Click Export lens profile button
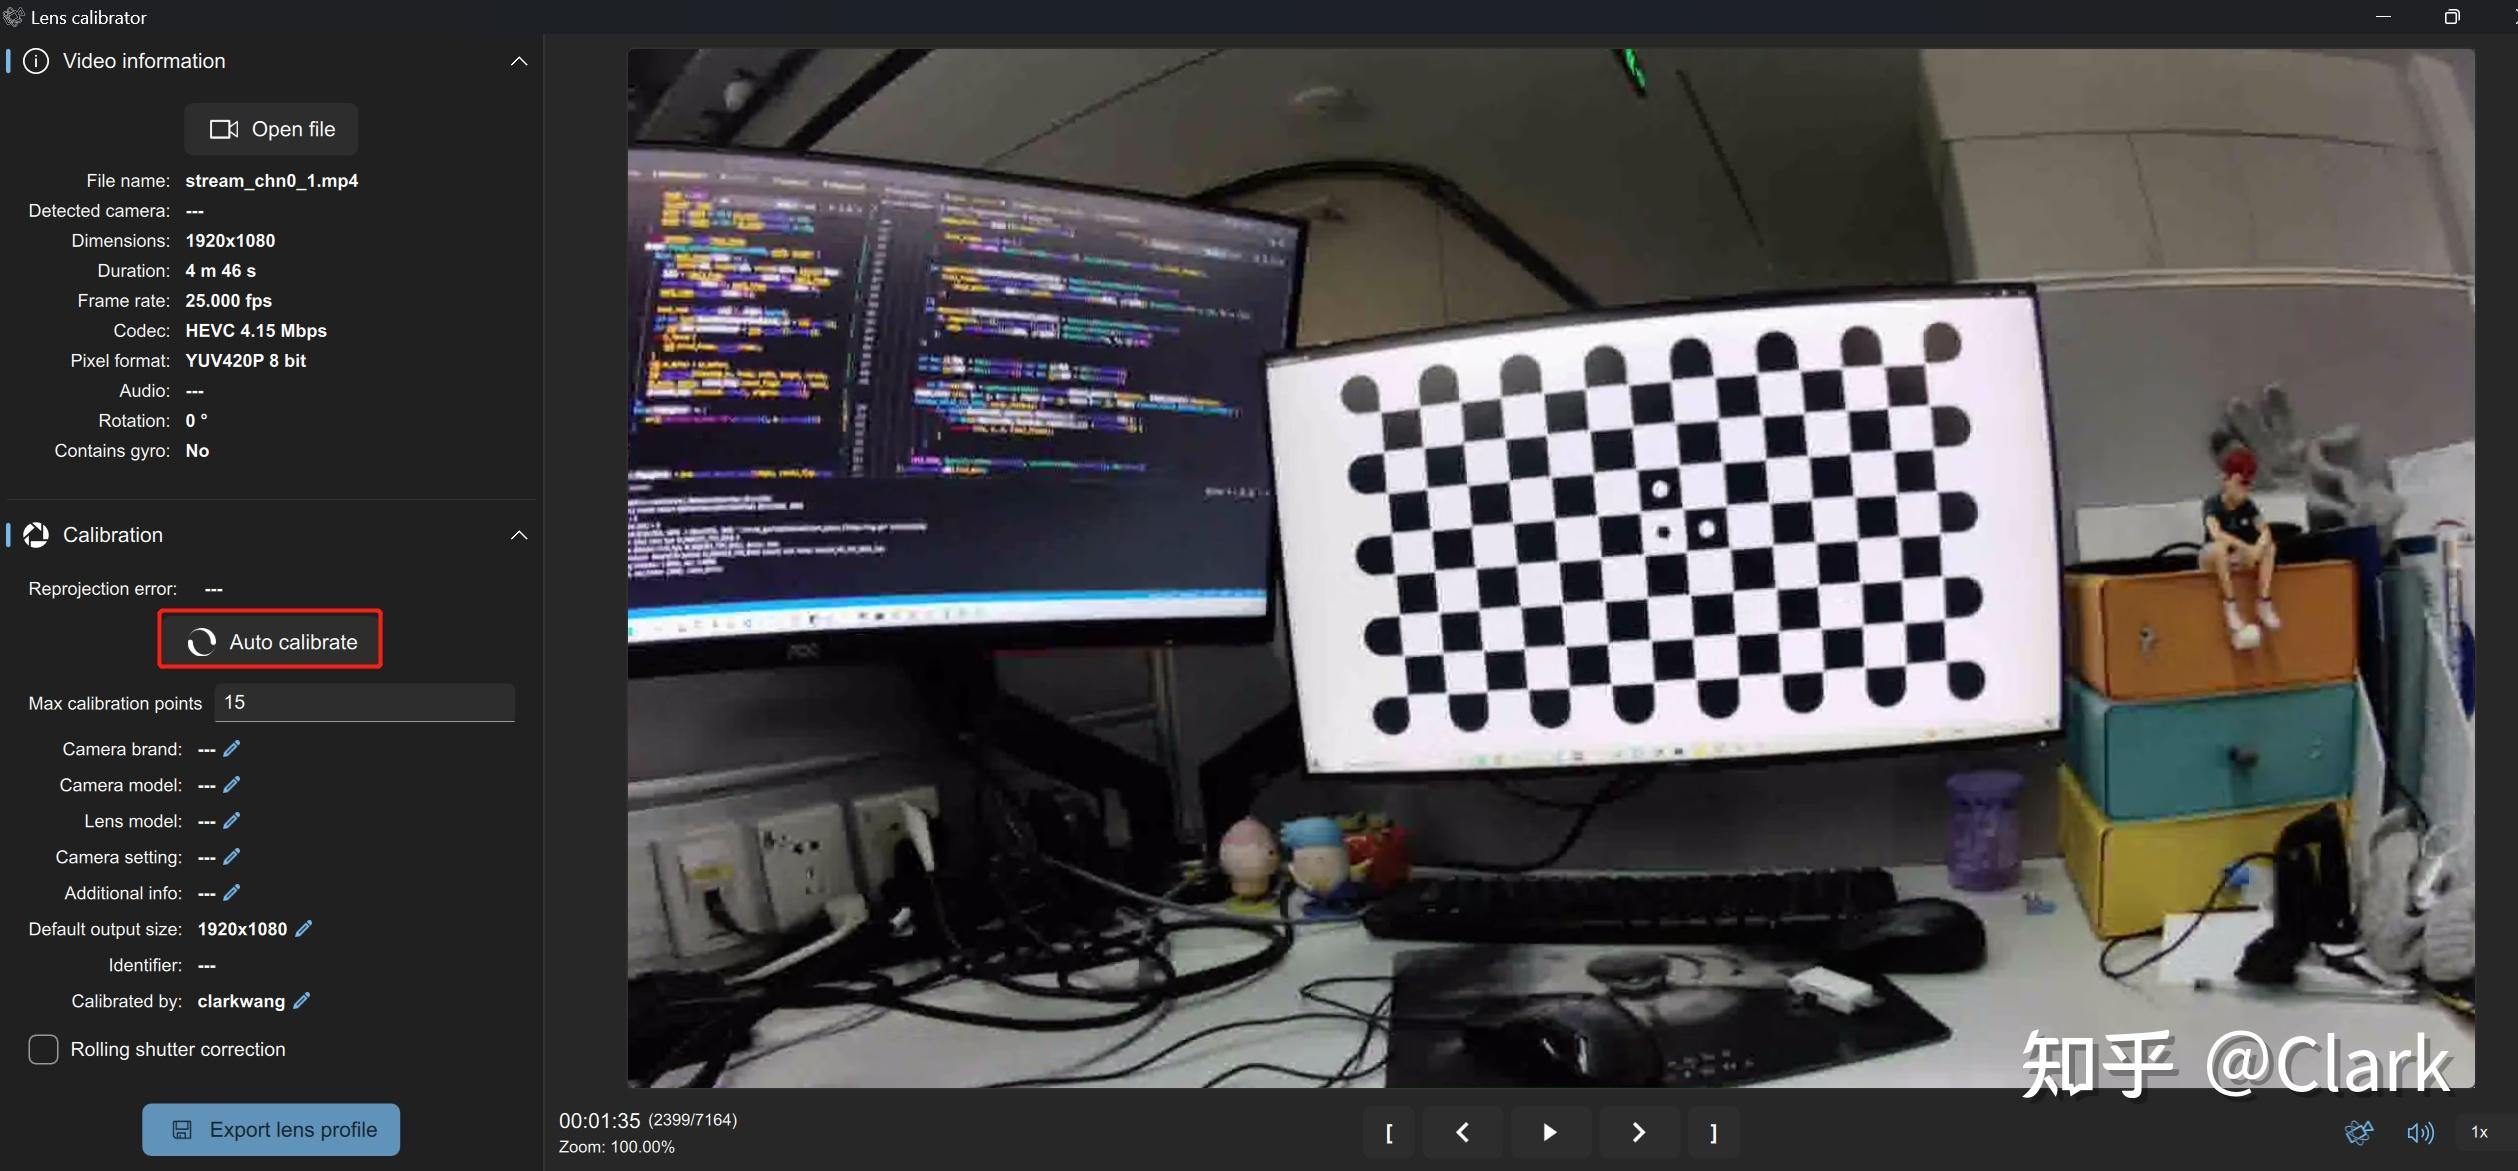2518x1171 pixels. (271, 1130)
